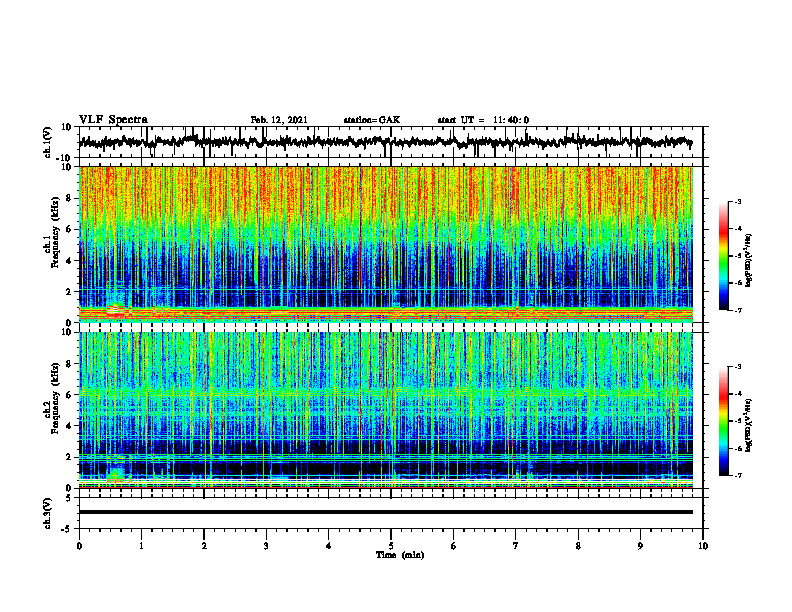Click time axis tick label "4"
This screenshot has height=612, width=792.
[x=329, y=546]
